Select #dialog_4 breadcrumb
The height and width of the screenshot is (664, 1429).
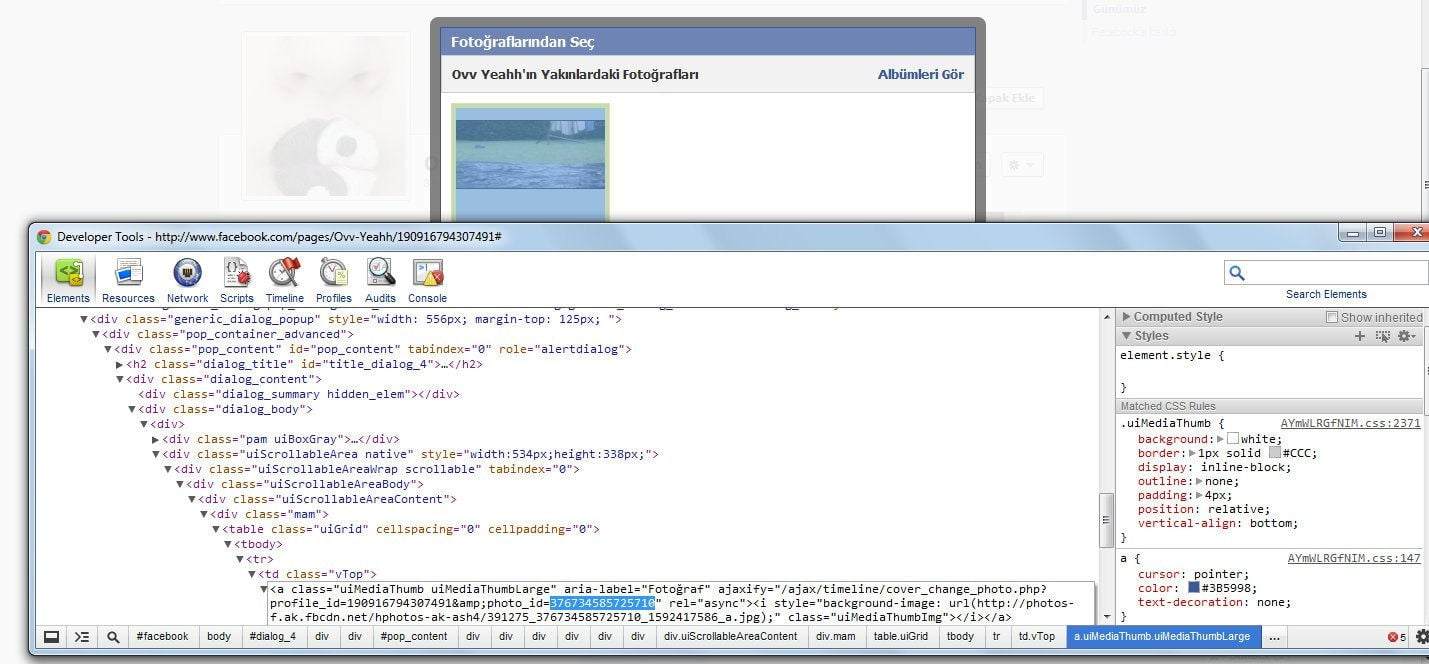272,636
